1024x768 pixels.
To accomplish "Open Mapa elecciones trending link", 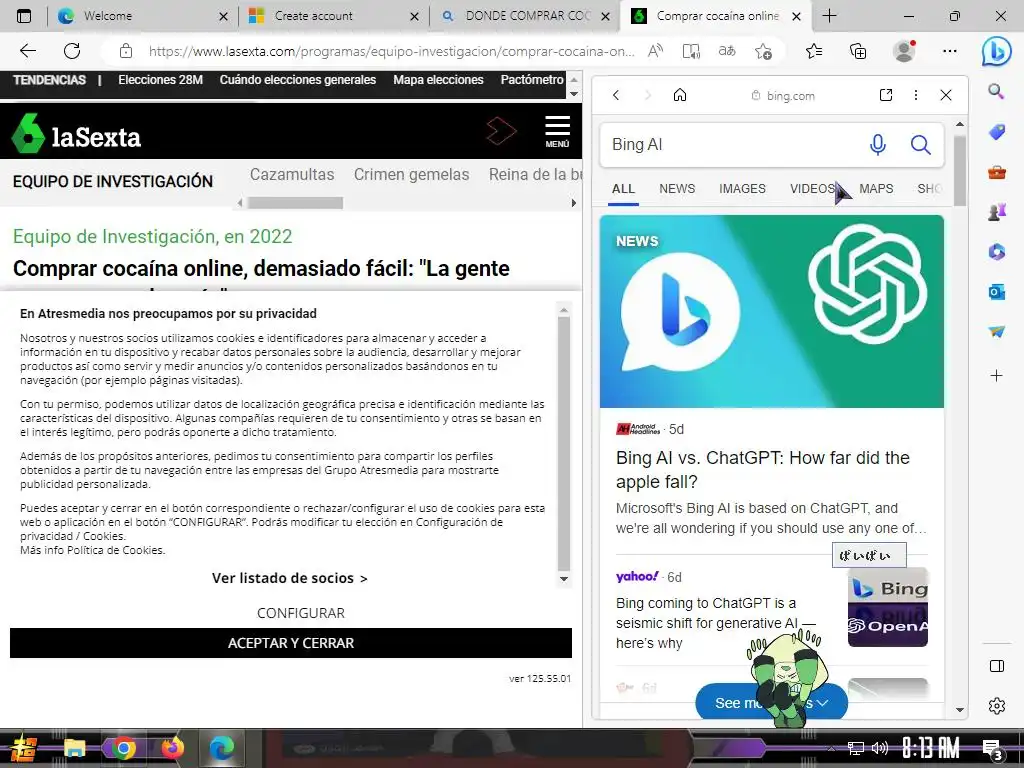I will click(x=438, y=80).
